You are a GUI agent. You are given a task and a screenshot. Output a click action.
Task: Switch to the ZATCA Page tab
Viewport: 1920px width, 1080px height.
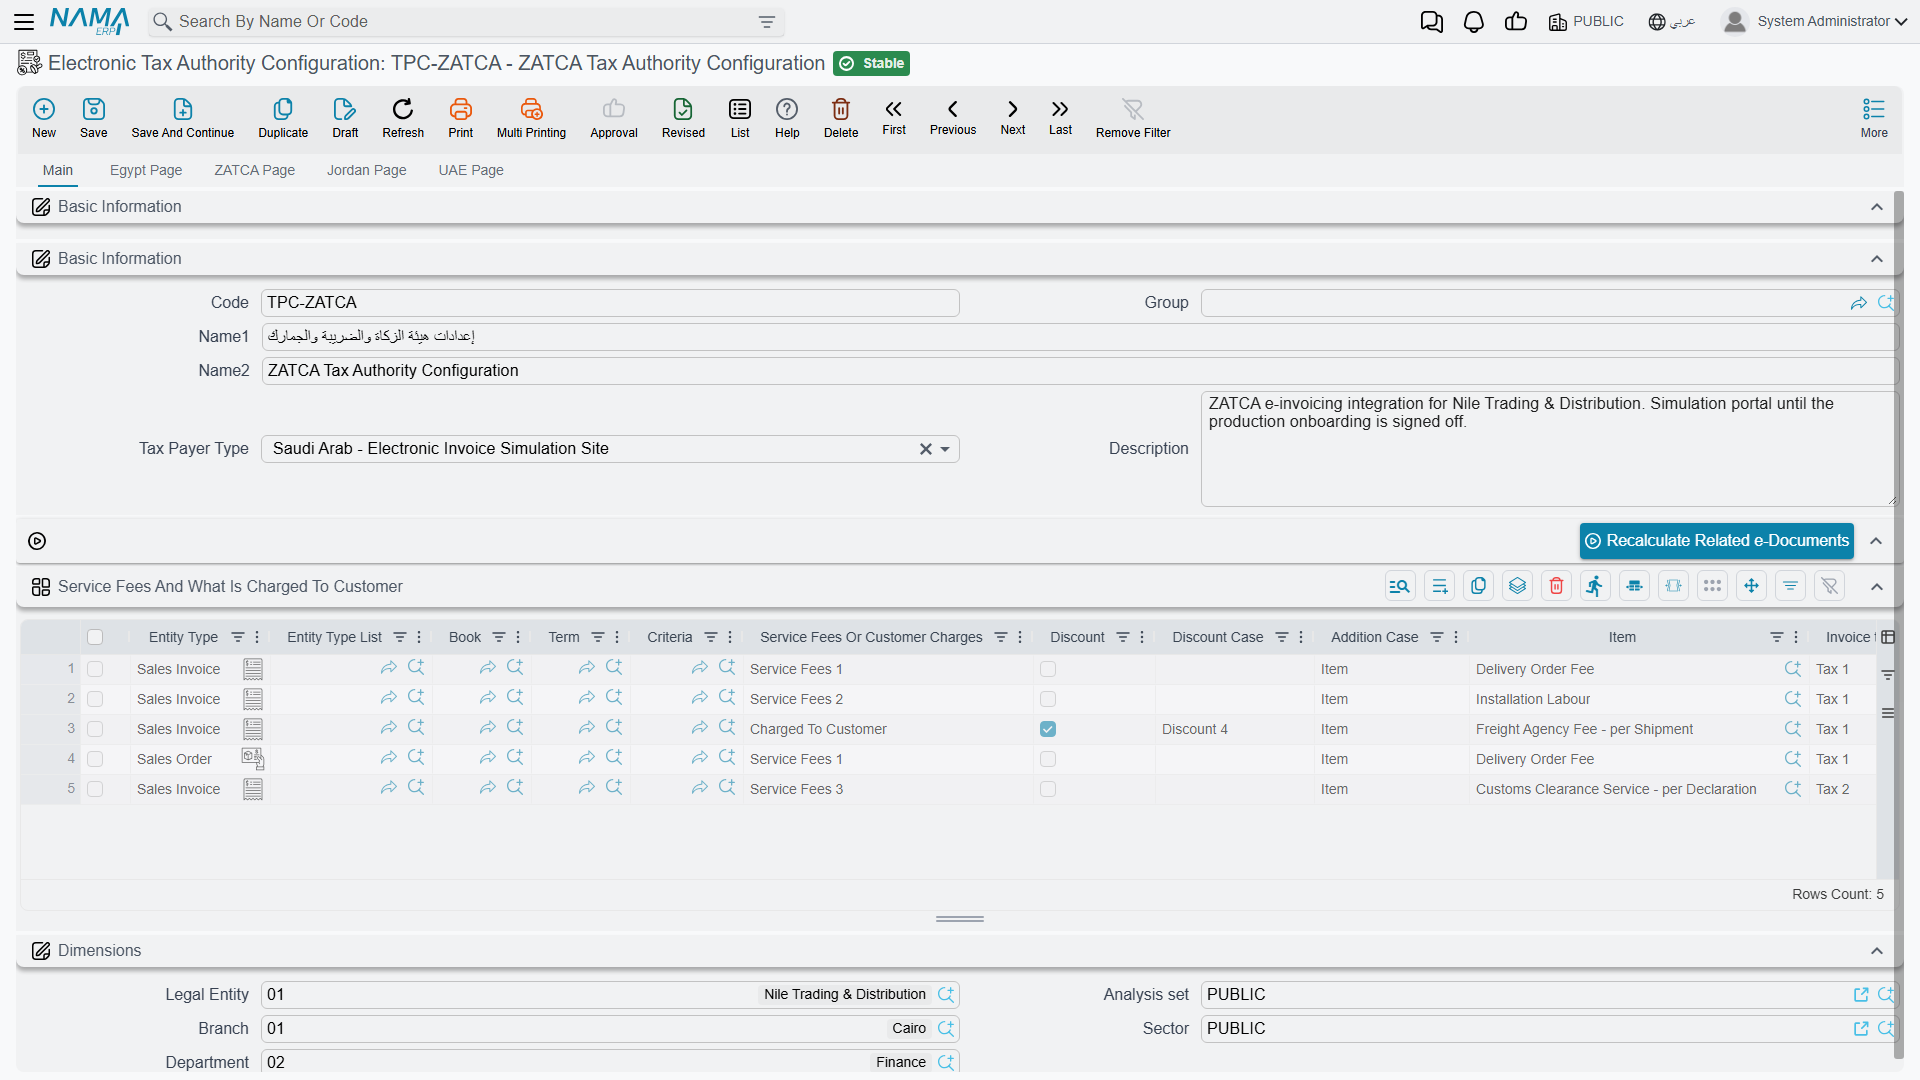[x=255, y=170]
